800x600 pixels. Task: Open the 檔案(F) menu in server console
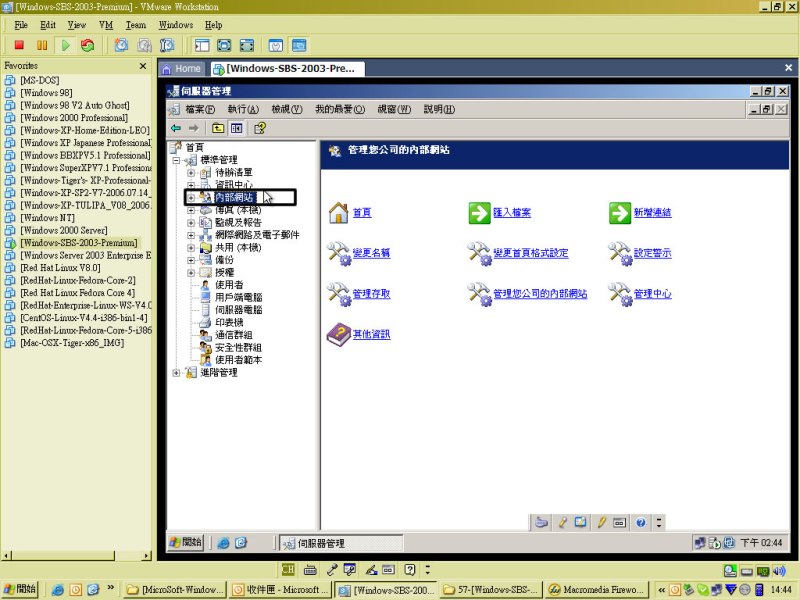[200, 109]
